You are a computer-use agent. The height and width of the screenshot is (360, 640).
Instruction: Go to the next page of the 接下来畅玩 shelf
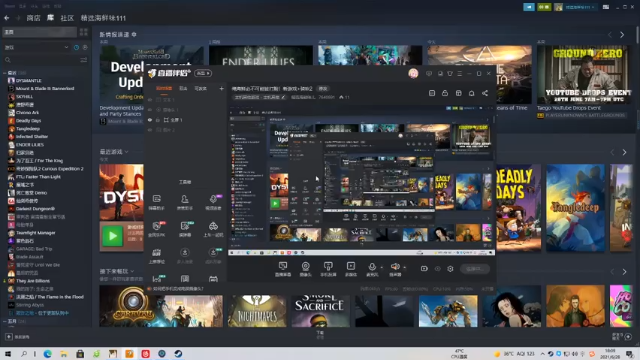coord(624,272)
